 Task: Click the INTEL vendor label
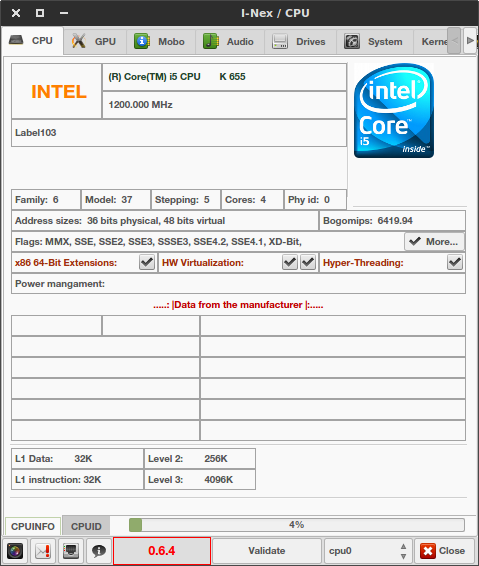point(58,91)
